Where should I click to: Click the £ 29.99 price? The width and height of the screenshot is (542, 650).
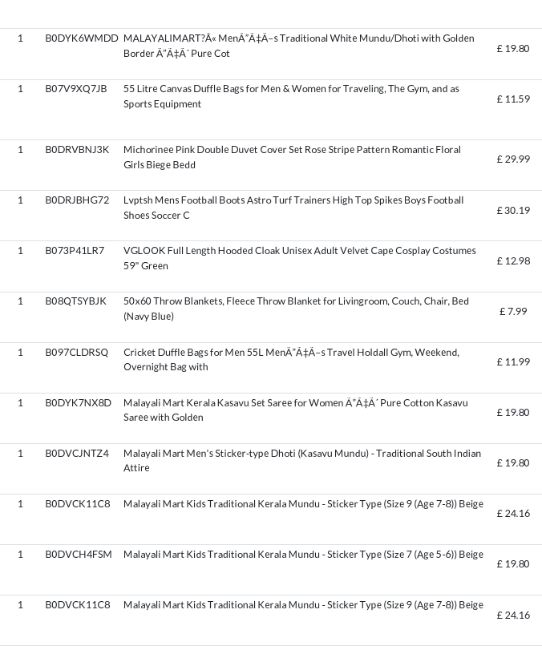coord(513,159)
